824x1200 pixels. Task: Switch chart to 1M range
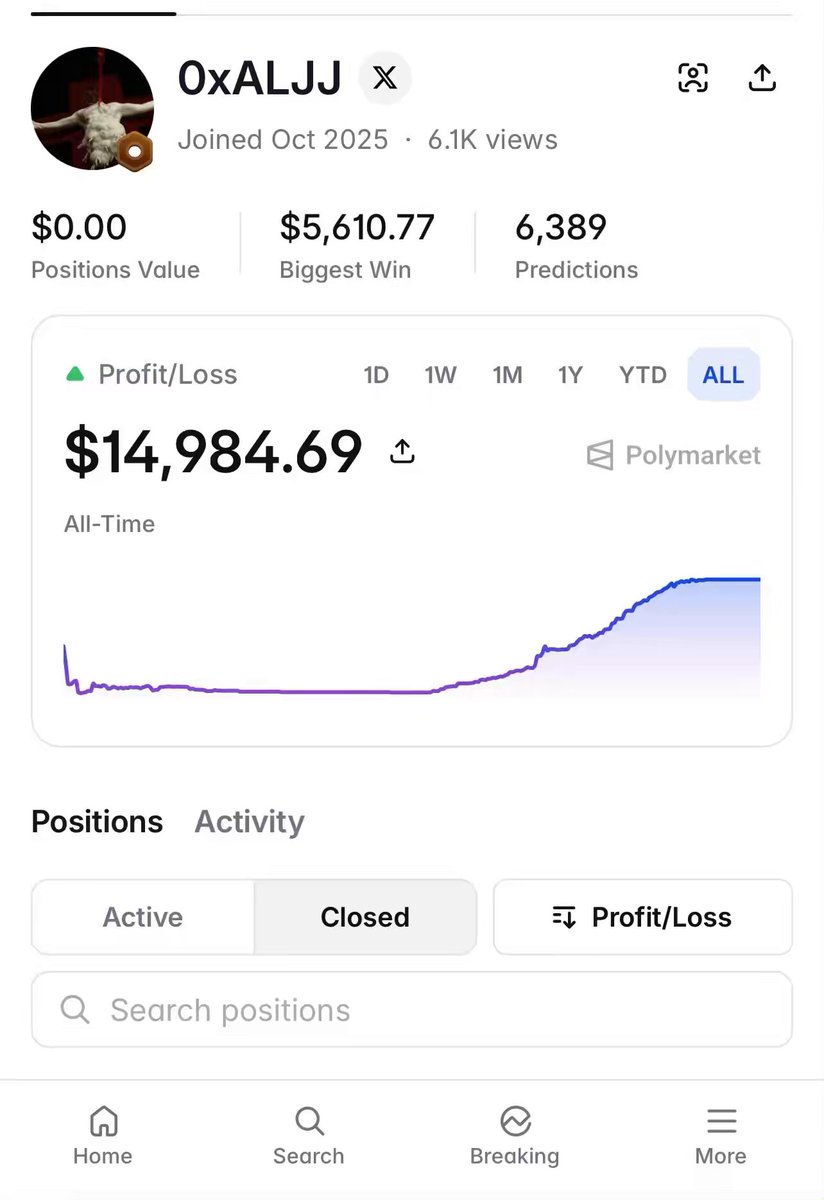click(507, 375)
